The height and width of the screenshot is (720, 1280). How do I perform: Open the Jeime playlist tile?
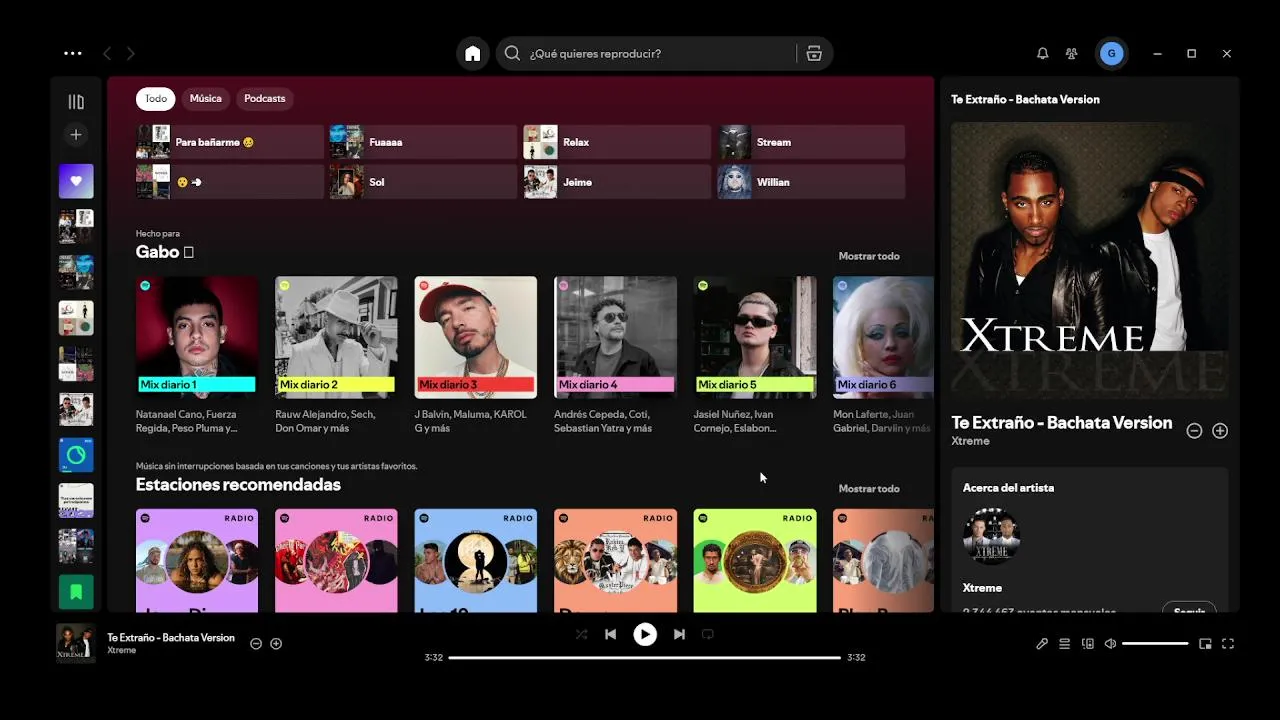pos(617,182)
